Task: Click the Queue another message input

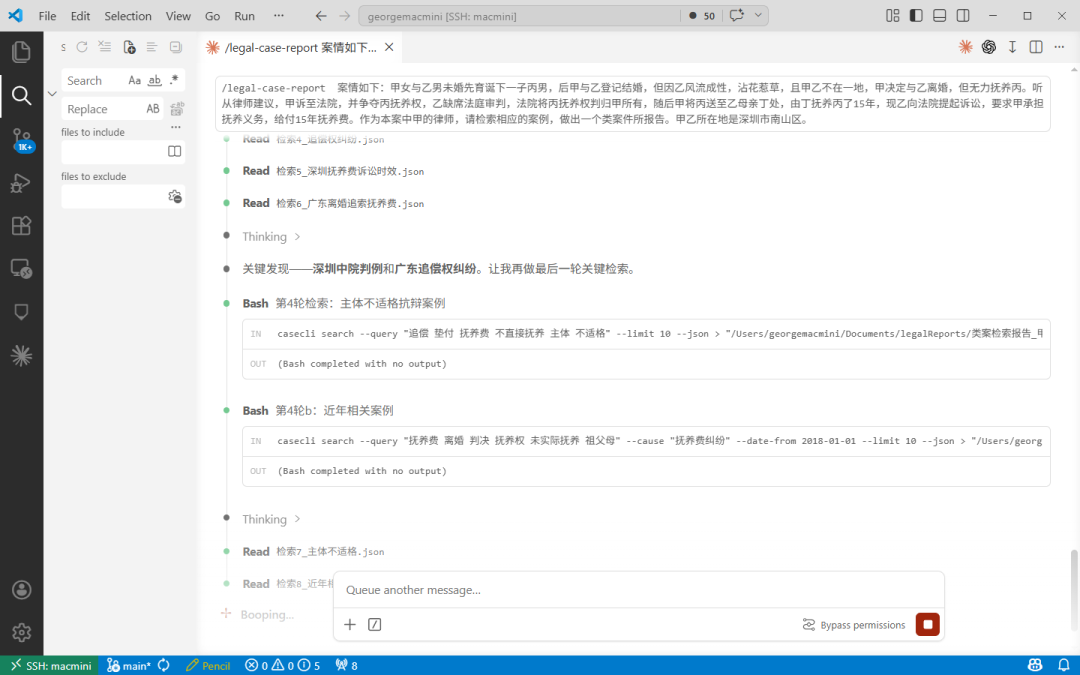Action: [x=638, y=590]
